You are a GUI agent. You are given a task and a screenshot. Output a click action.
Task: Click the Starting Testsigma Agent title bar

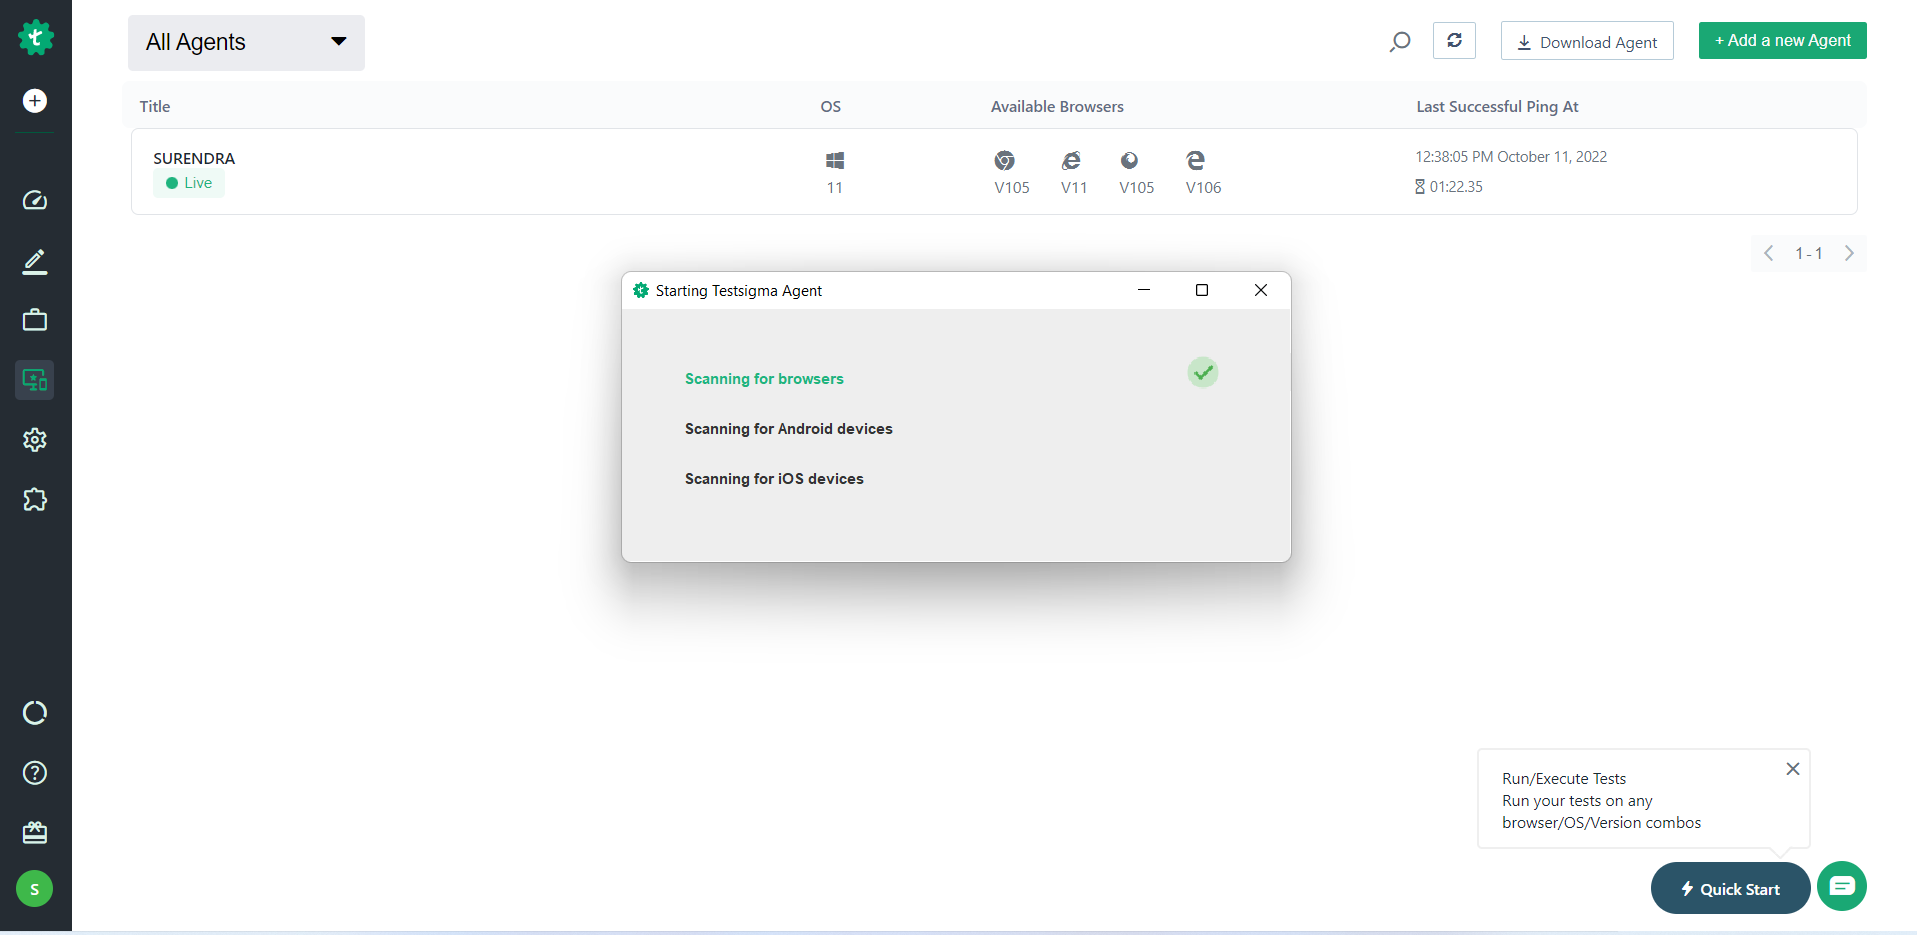pyautogui.click(x=956, y=290)
